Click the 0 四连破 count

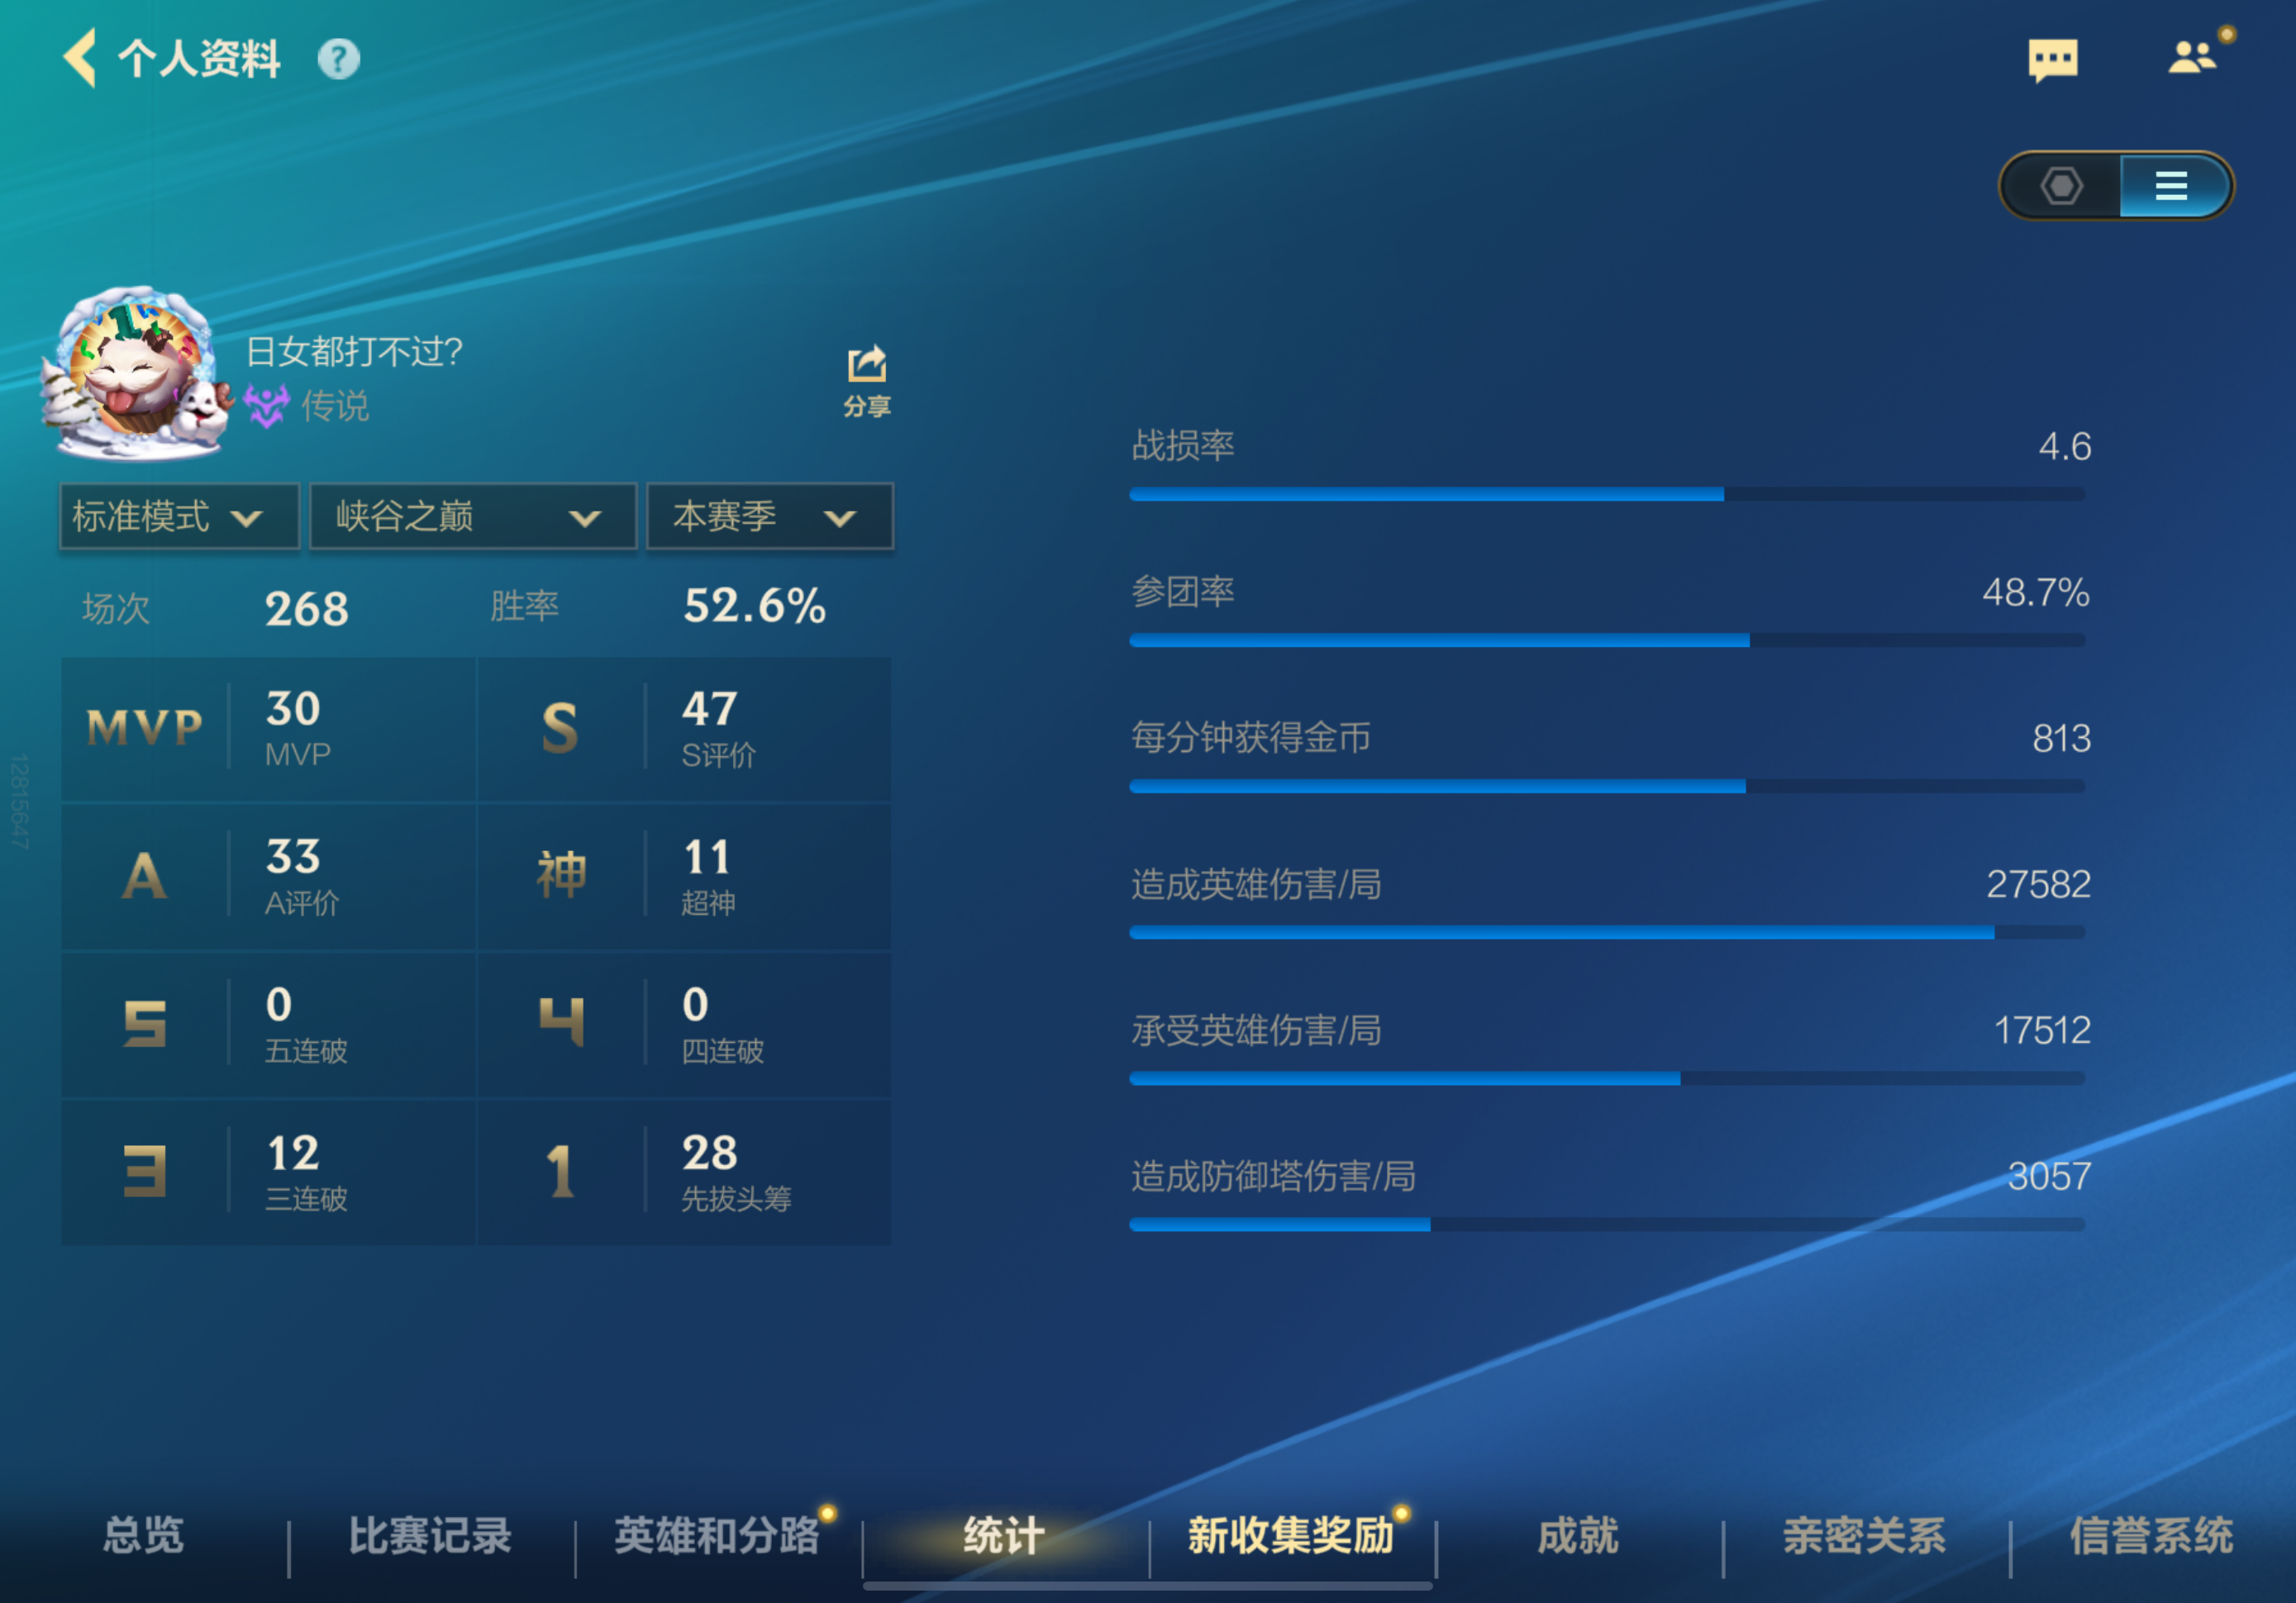click(x=695, y=1005)
